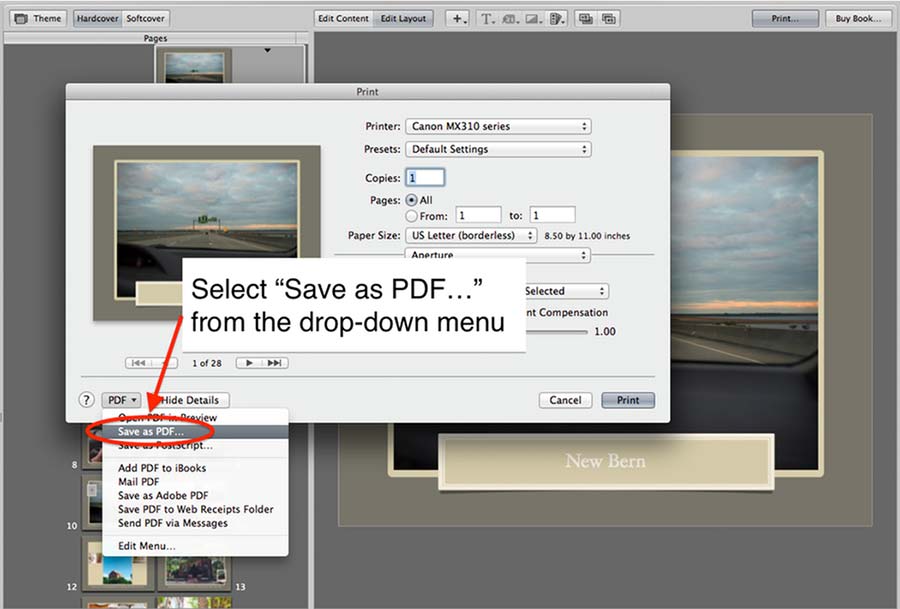This screenshot has width=900, height=609.
Task: Click the add page plus icon
Action: (x=458, y=18)
